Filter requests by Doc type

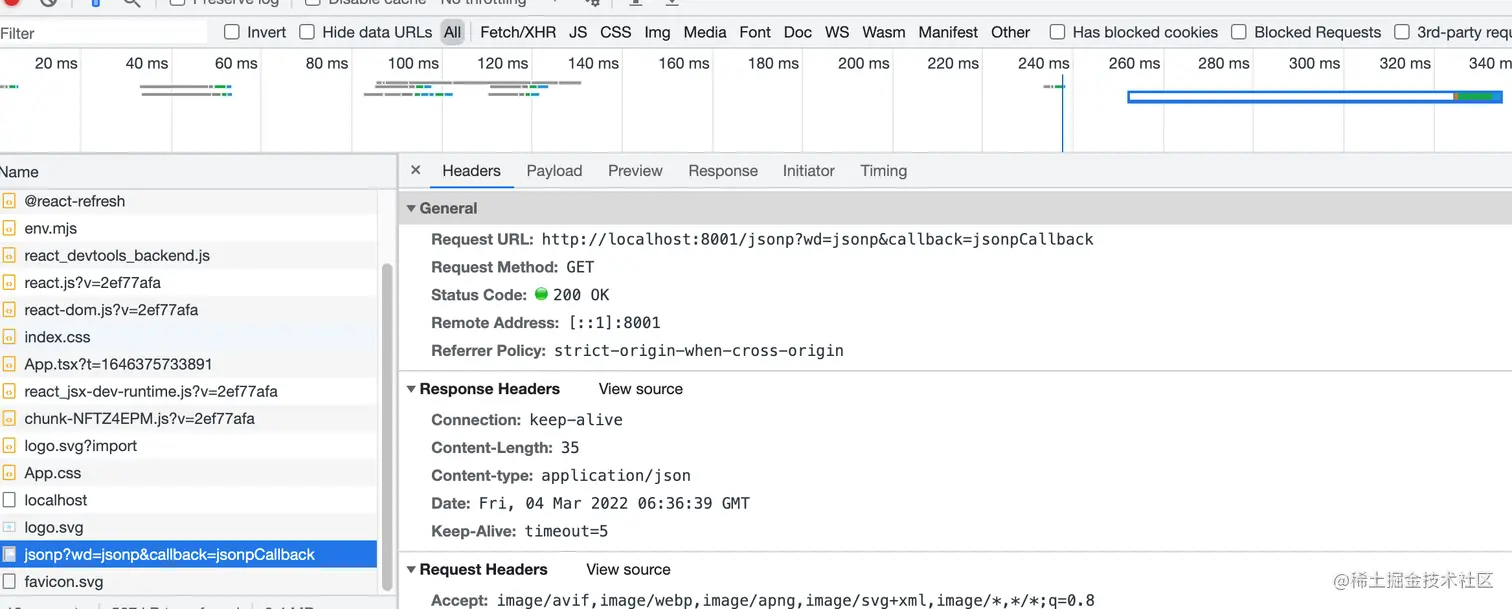(x=798, y=32)
